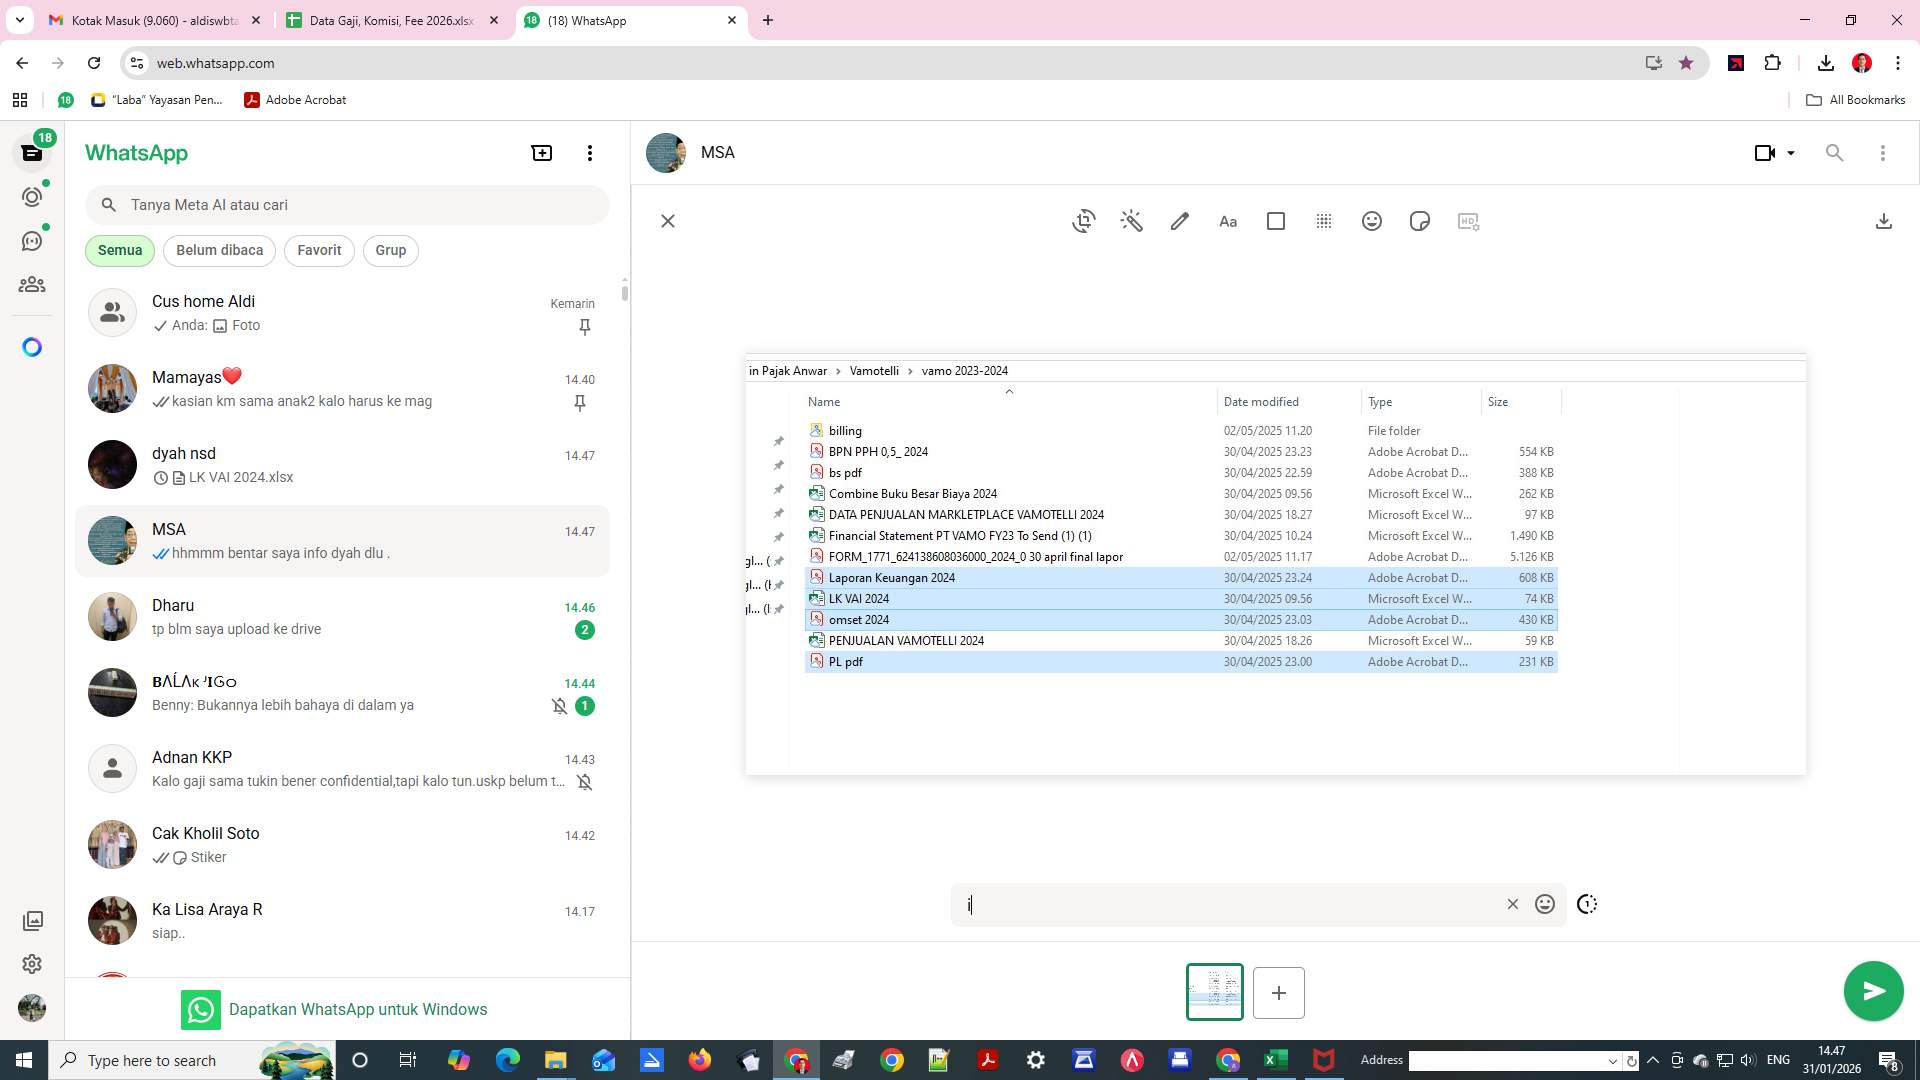Open 'Dapatkan WhatsApp untuk Windows' link
This screenshot has width=1920, height=1080.
(x=358, y=1009)
